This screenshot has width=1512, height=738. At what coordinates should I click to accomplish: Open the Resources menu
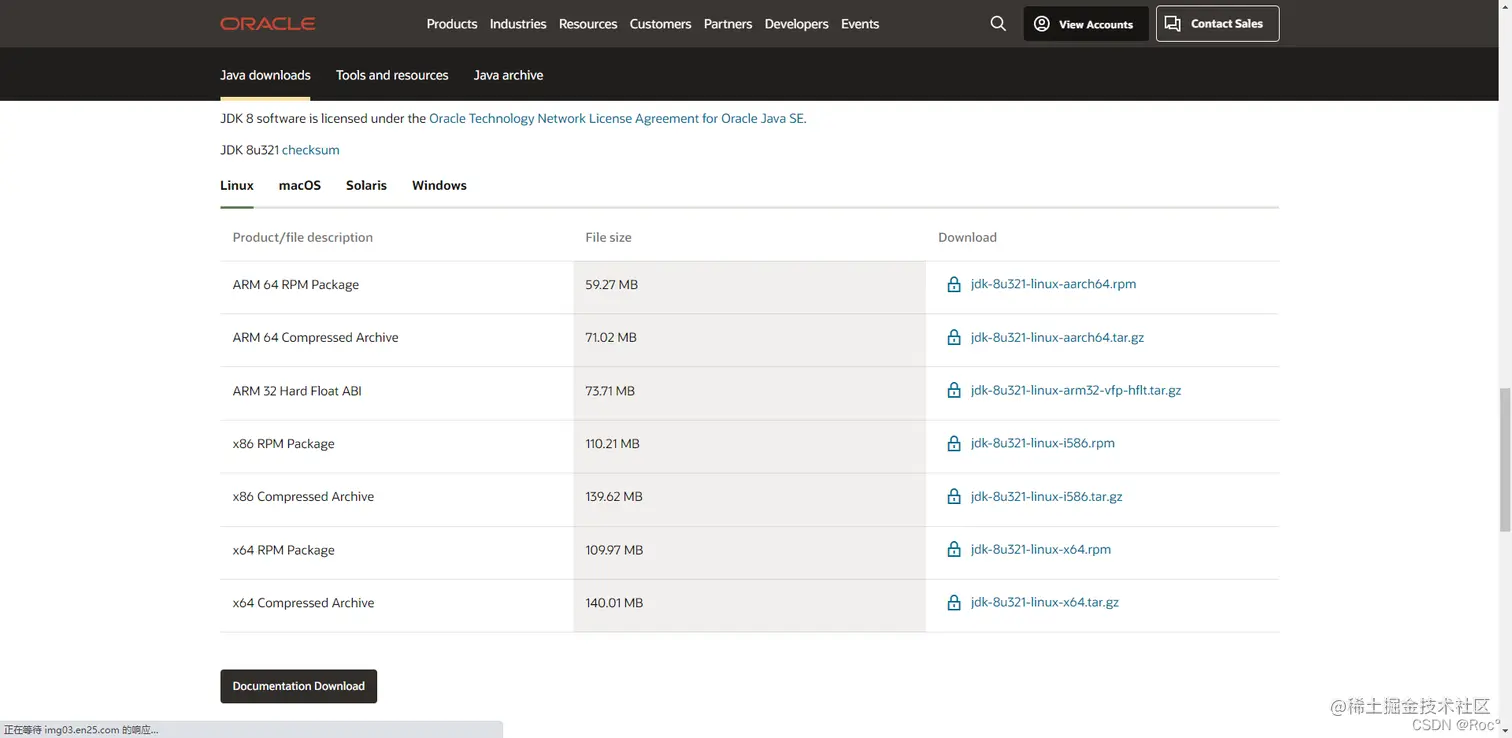[588, 24]
